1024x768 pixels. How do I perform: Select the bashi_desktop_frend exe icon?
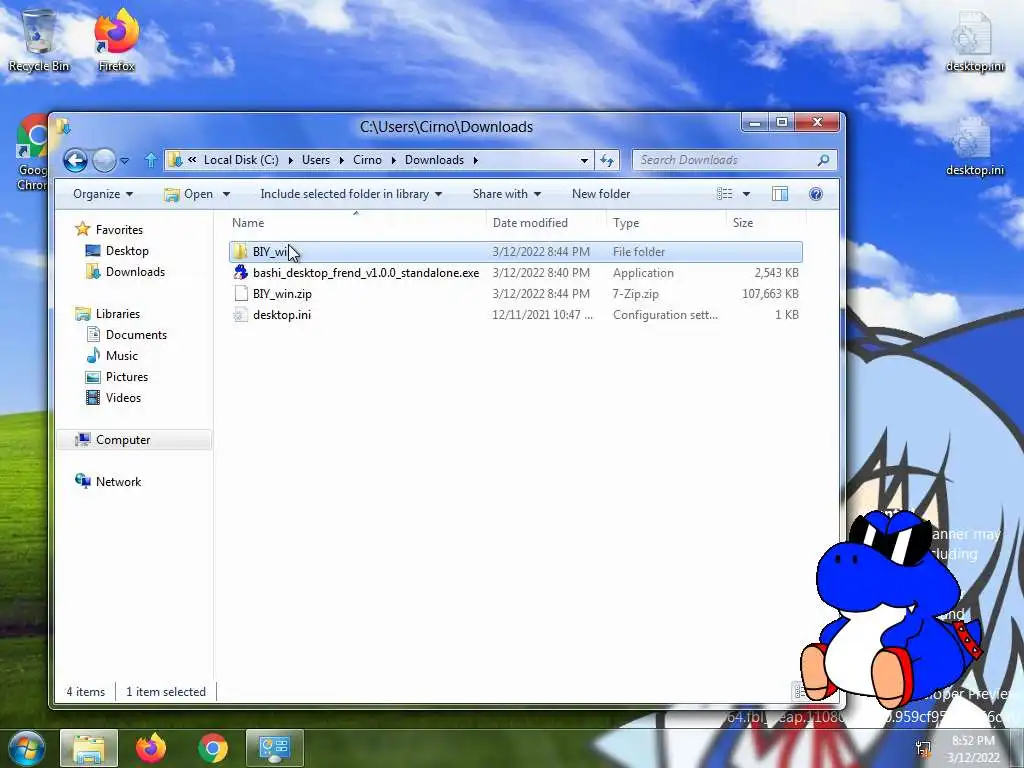240,272
